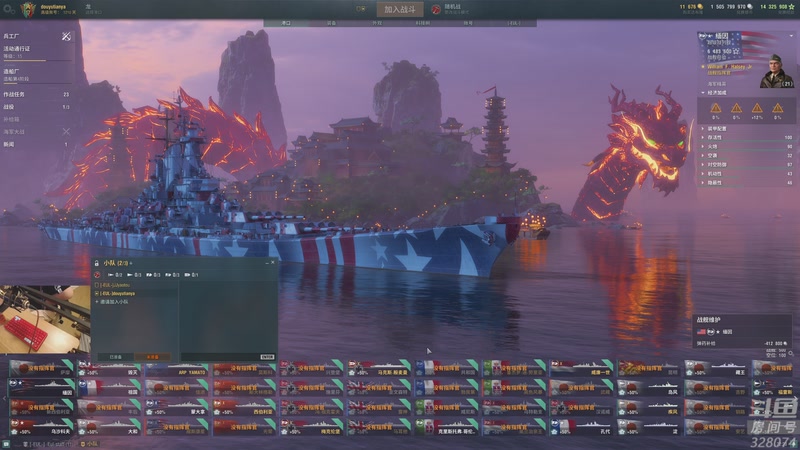800x450 pixels.
Task: Expand the 隐蔽性 stat row
Action: (x=746, y=183)
